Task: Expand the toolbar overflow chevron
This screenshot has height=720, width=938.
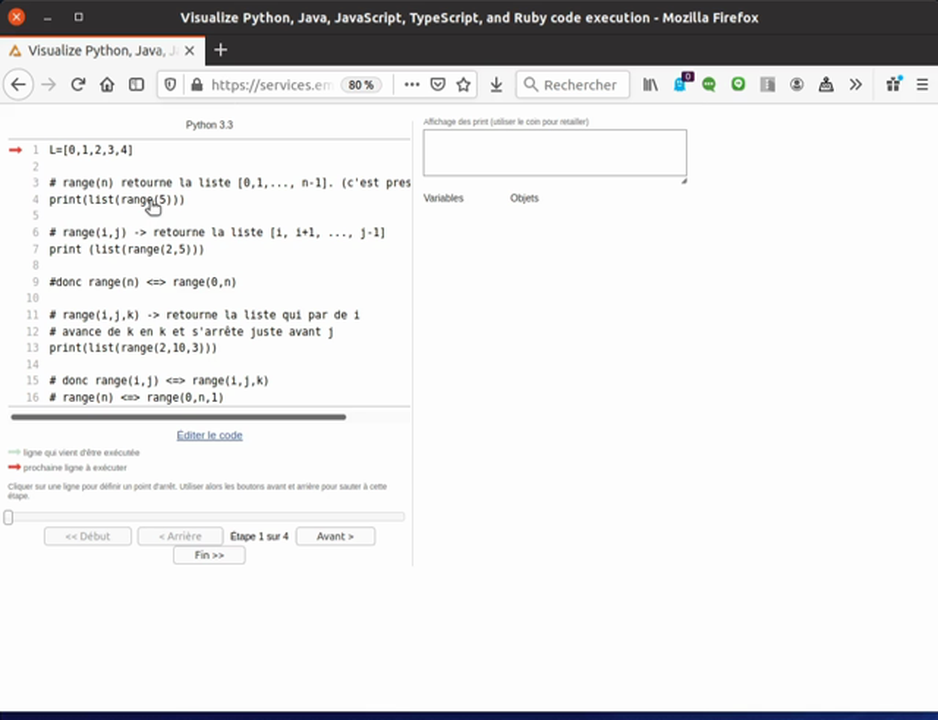Action: [x=855, y=85]
